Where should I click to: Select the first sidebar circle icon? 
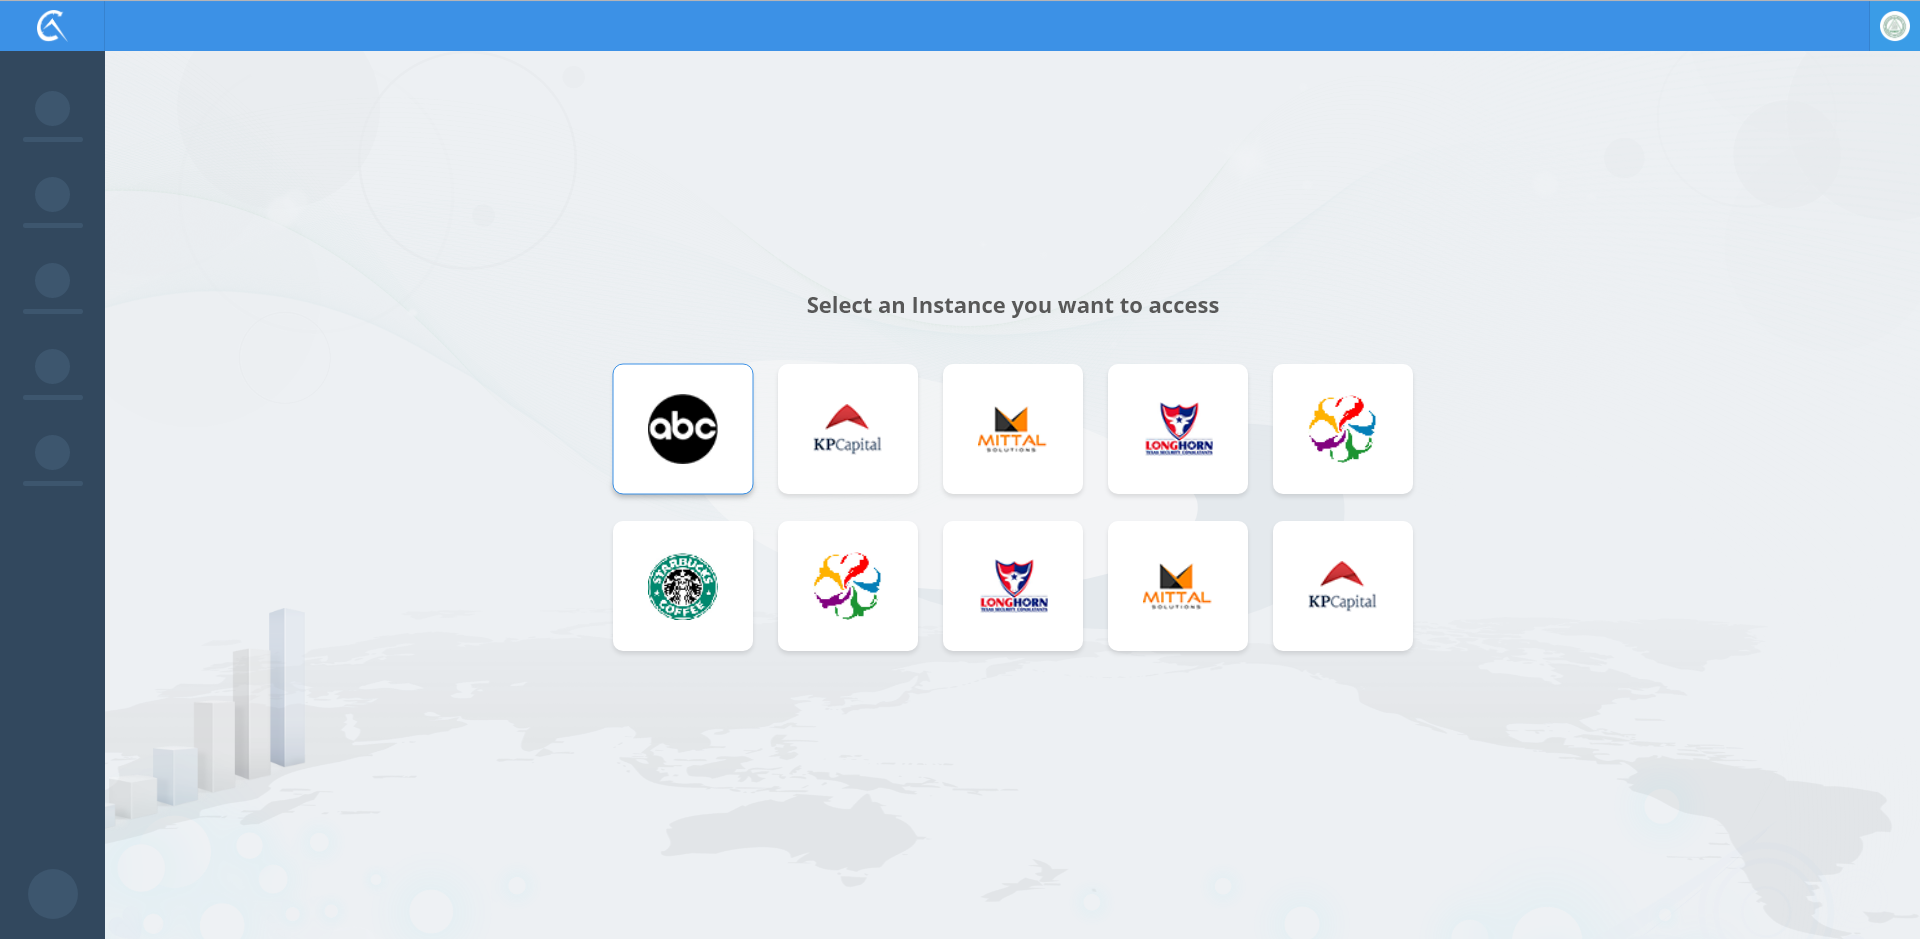coord(52,108)
